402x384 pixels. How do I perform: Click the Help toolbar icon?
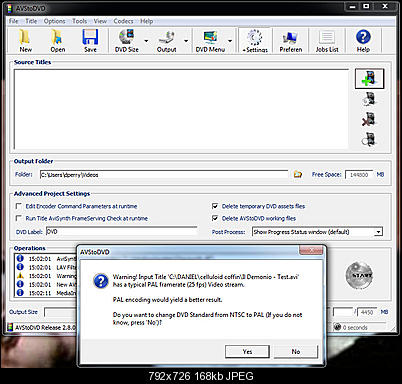[x=363, y=41]
